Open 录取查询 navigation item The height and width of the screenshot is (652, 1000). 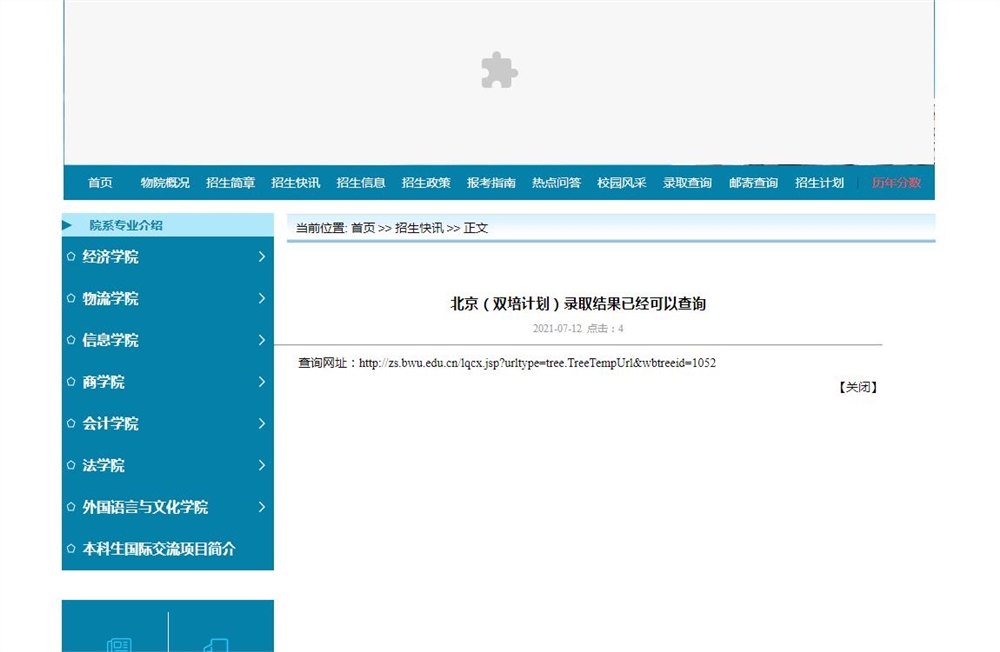click(687, 183)
